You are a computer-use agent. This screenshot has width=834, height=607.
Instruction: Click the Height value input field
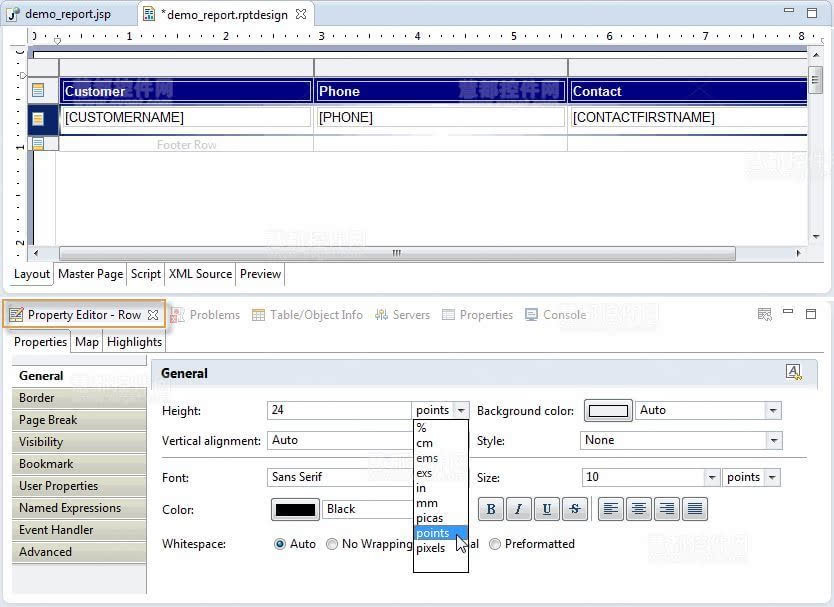339,410
